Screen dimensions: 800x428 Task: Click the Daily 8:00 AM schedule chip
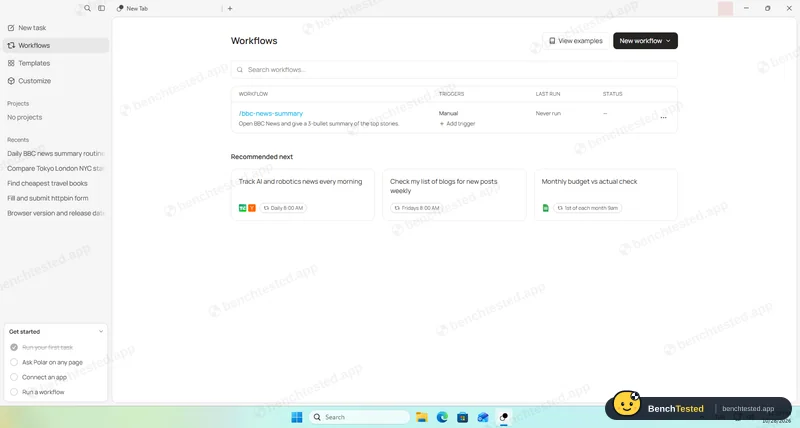[x=283, y=208]
